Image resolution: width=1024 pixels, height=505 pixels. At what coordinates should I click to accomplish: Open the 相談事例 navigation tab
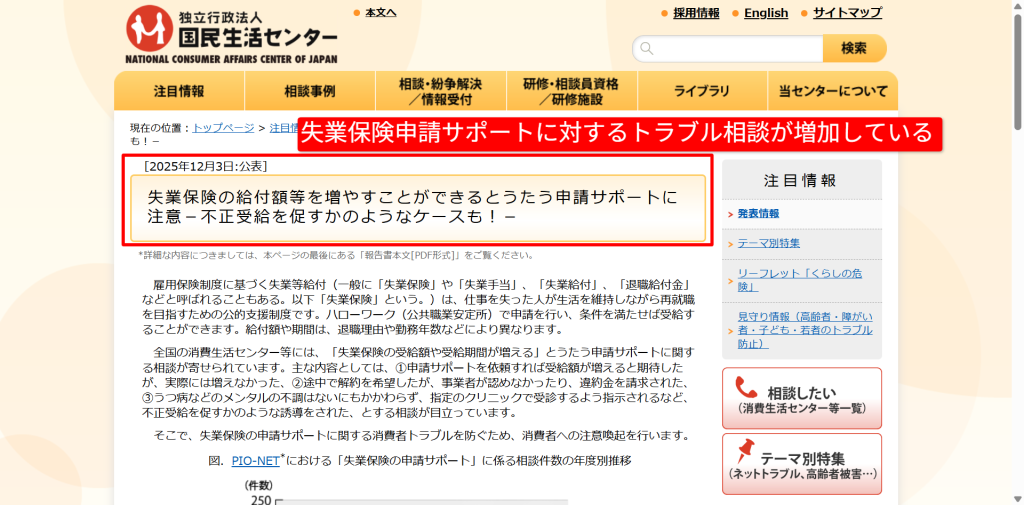(x=310, y=91)
